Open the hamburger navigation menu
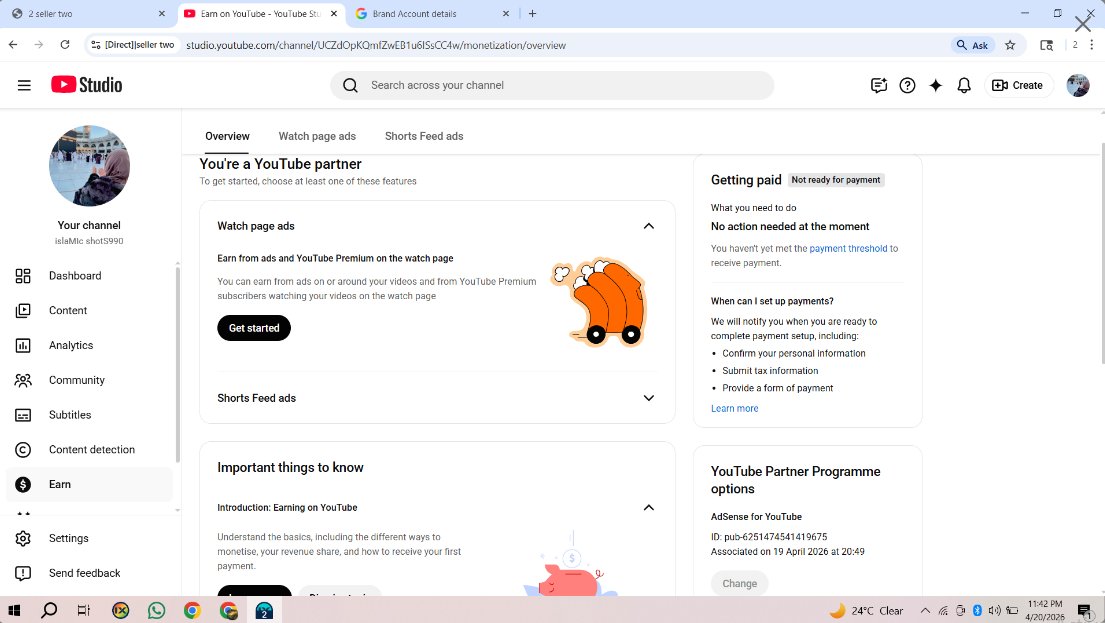This screenshot has height=623, width=1105. 24,85
